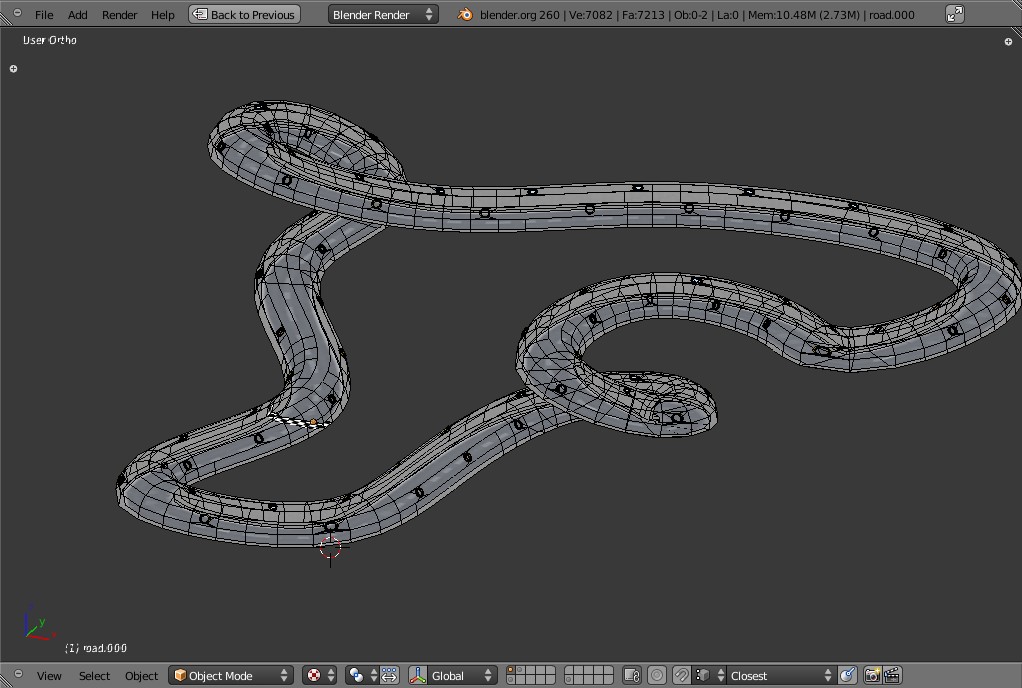Screen dimensions: 1022x688
Task: Open the Blender Render engine dropdown
Action: 383,15
